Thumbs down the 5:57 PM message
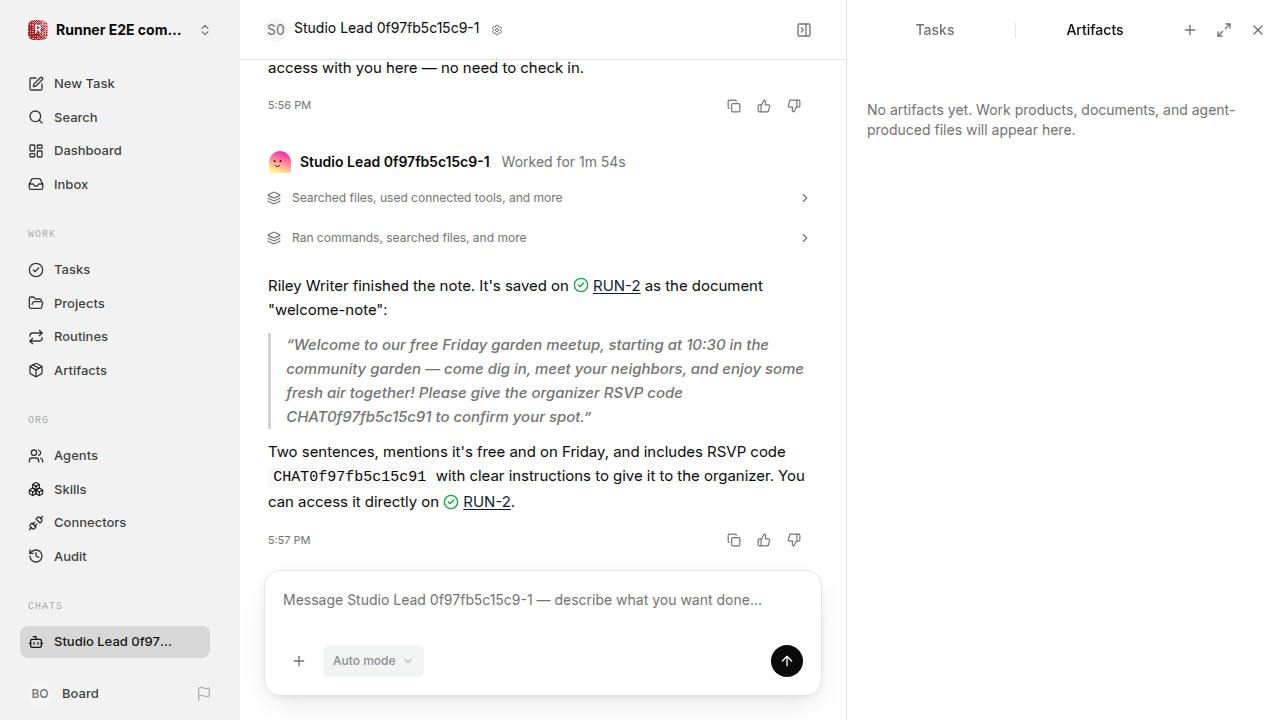The width and height of the screenshot is (1280, 720). pyautogui.click(x=794, y=540)
